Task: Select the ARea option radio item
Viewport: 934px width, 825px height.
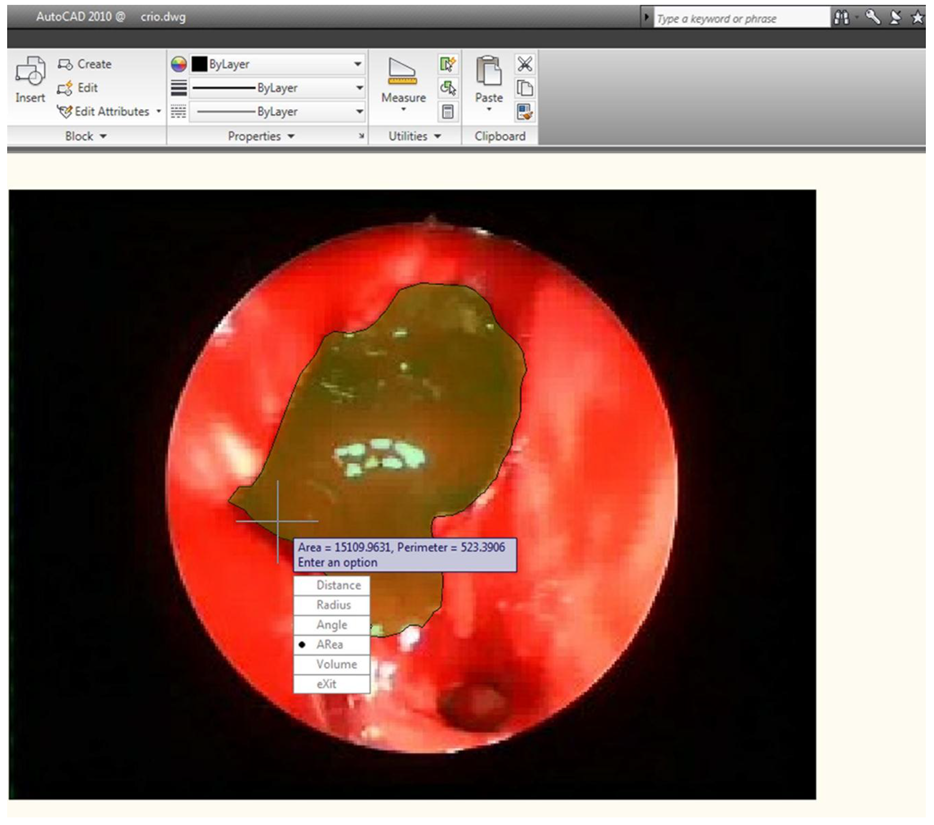Action: click(331, 645)
